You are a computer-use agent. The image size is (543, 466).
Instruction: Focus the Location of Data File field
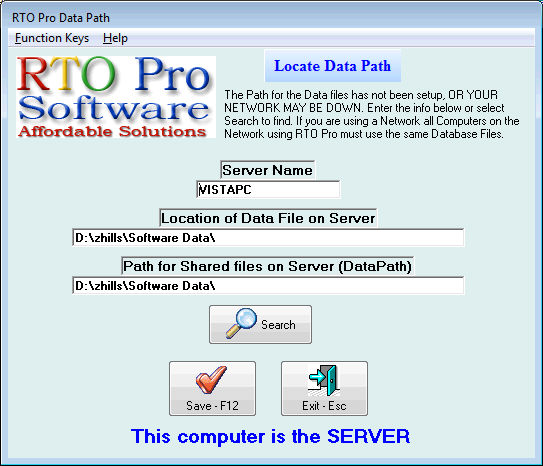tap(268, 238)
